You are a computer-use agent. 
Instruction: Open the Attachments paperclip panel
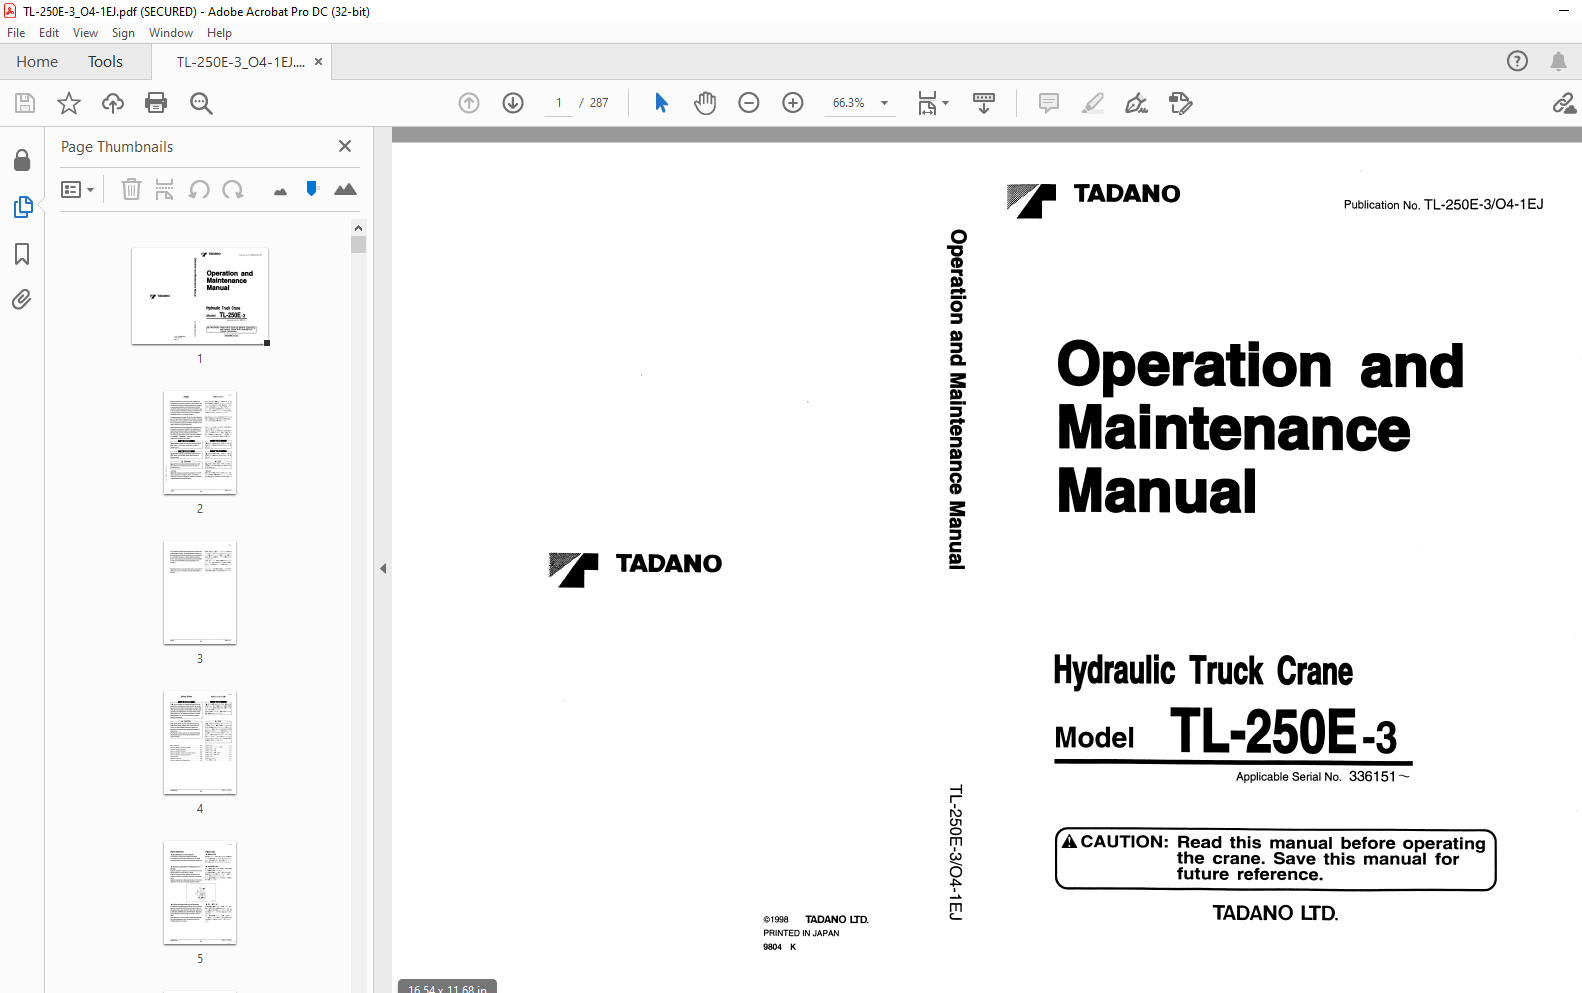click(22, 300)
